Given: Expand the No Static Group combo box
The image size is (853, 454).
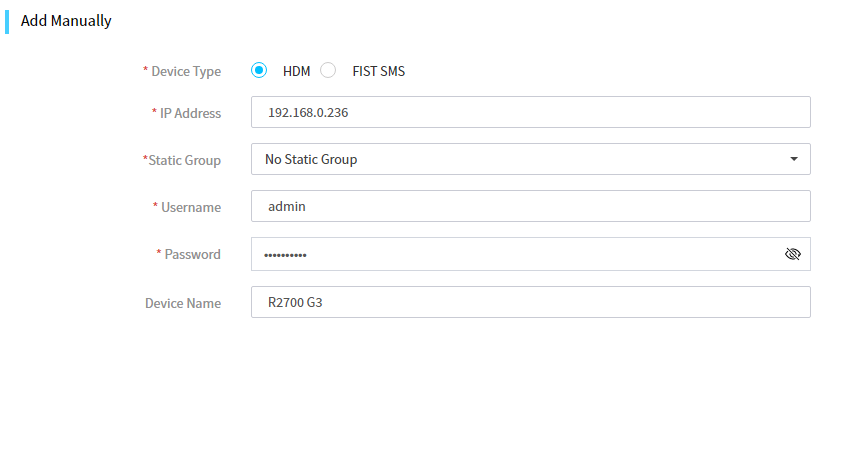Looking at the screenshot, I should coord(530,159).
